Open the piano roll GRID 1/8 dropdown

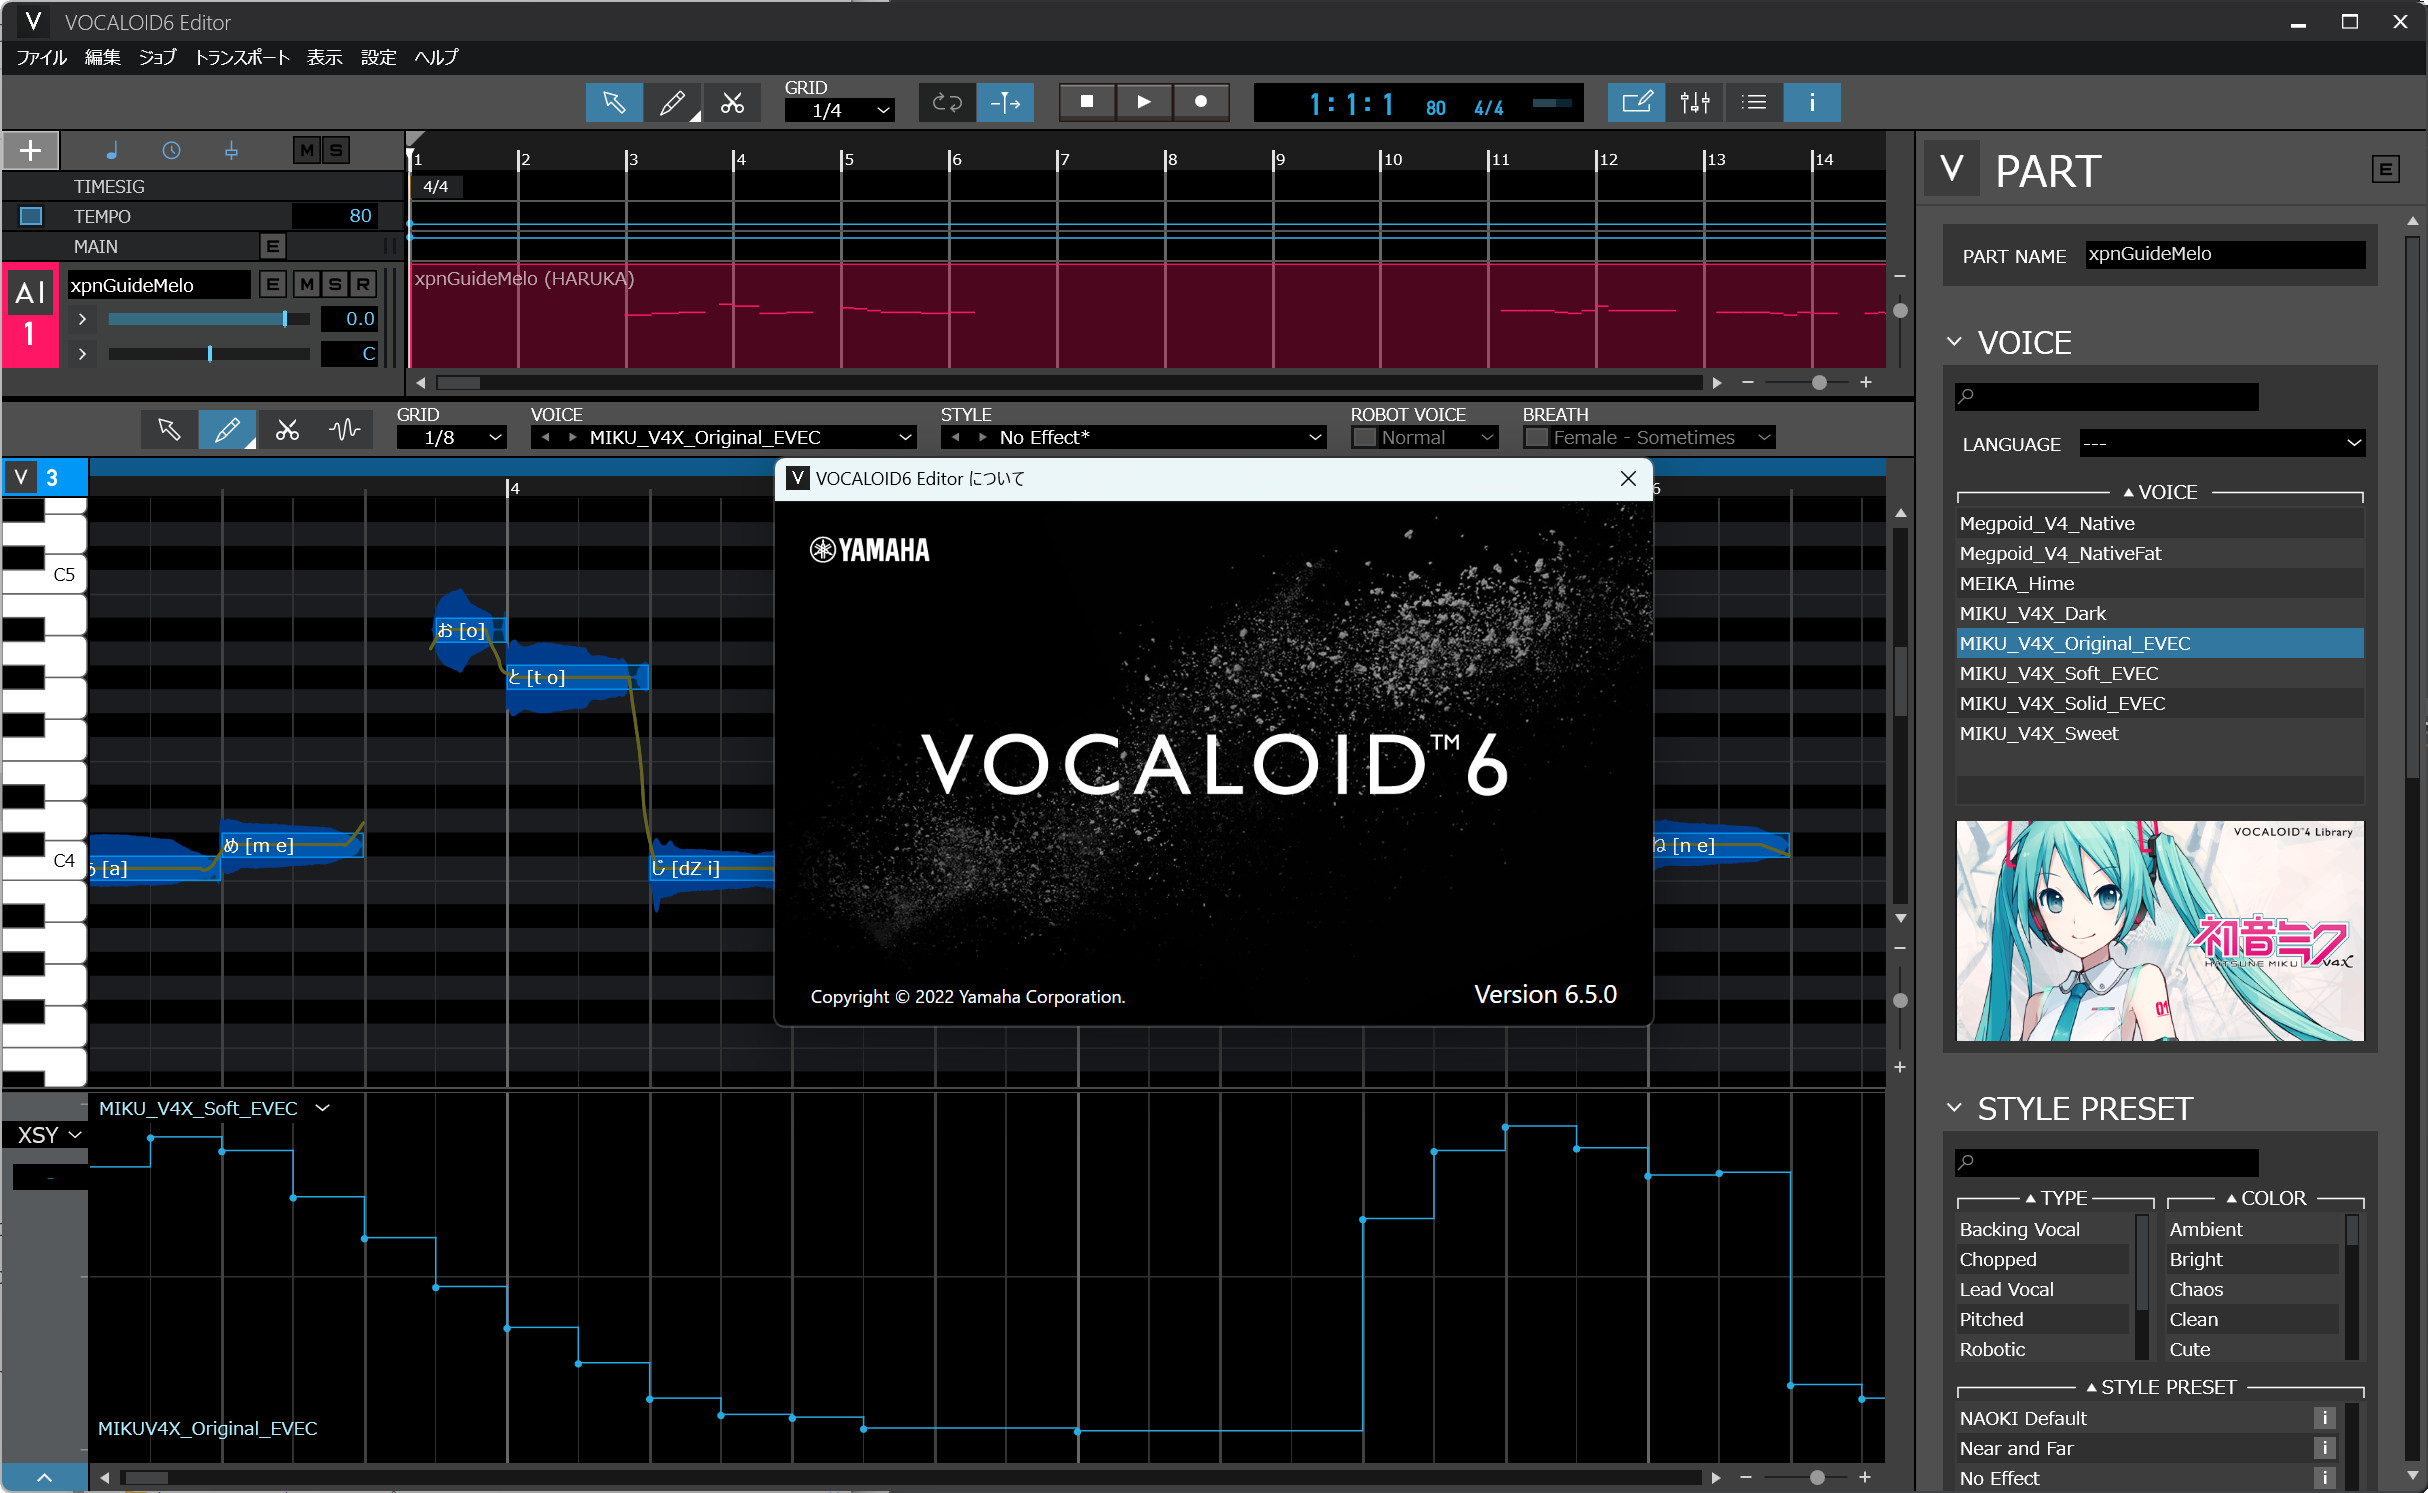451,438
